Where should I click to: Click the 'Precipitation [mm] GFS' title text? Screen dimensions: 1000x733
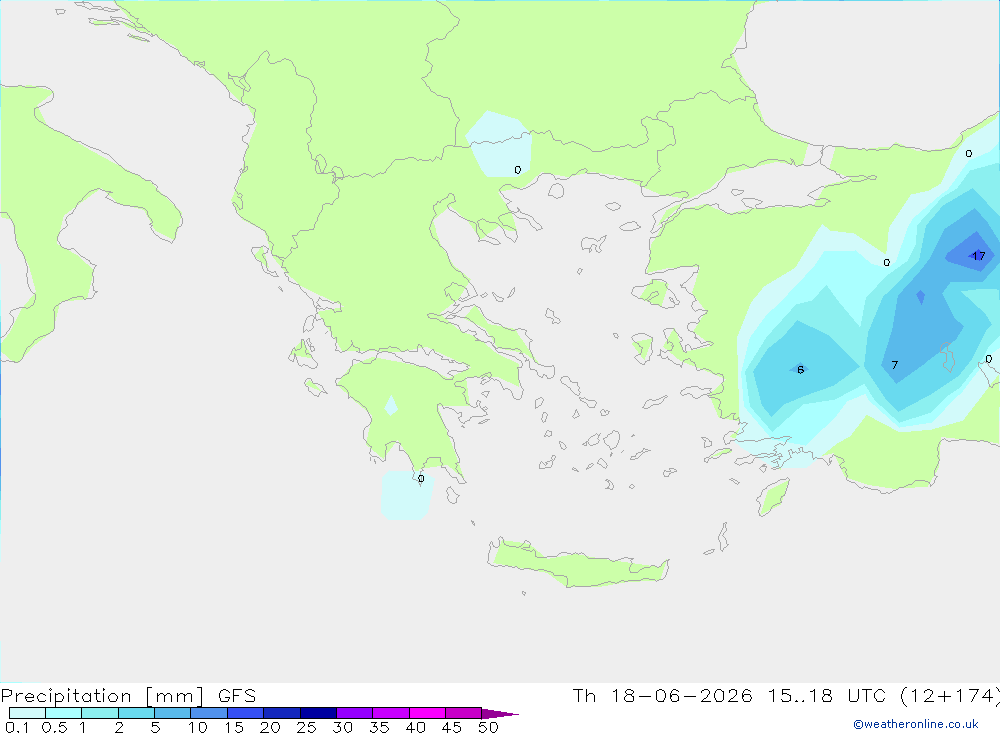pos(128,695)
